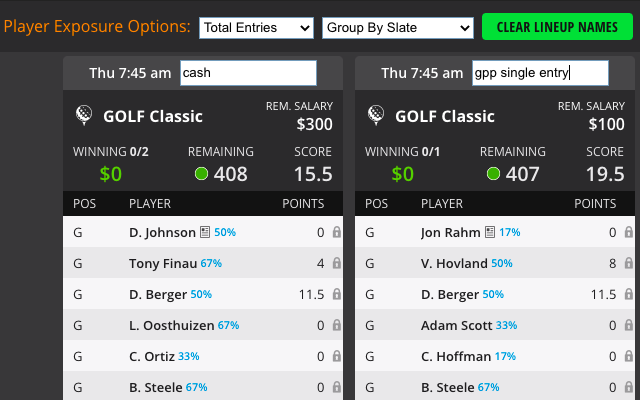Open the Group By Slate dropdown
This screenshot has height=400, width=640.
click(x=398, y=28)
